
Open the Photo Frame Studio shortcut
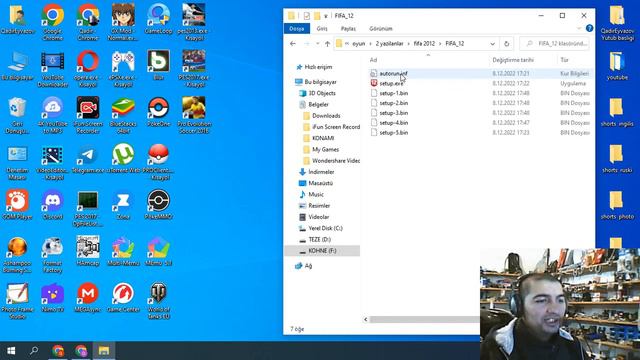[x=17, y=301]
